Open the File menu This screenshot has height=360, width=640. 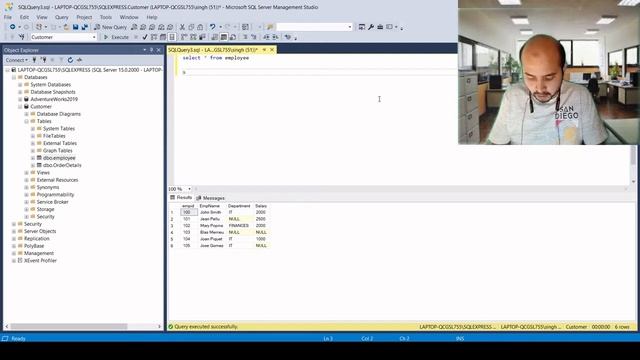click(x=8, y=17)
